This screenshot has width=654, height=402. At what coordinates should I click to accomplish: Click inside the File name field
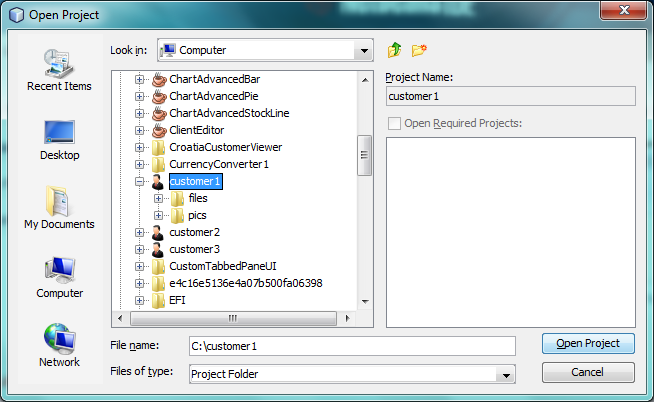pos(350,345)
